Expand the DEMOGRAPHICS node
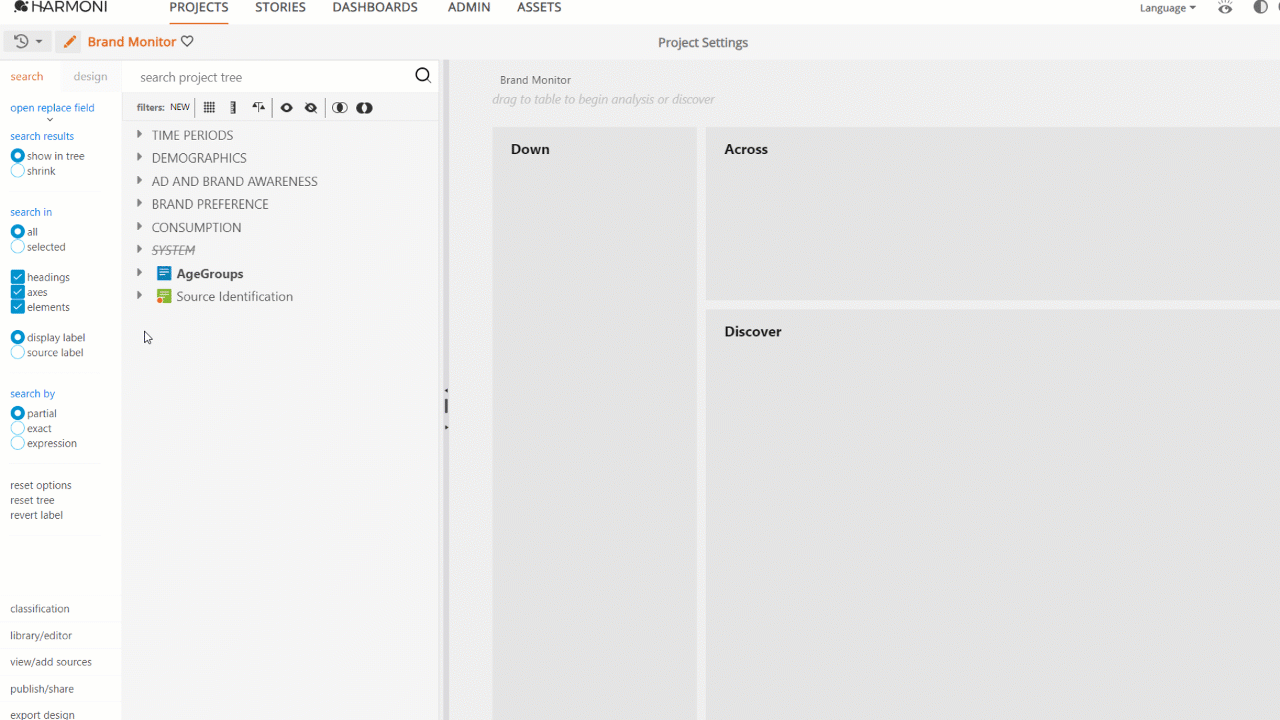The width and height of the screenshot is (1280, 720). (x=139, y=157)
